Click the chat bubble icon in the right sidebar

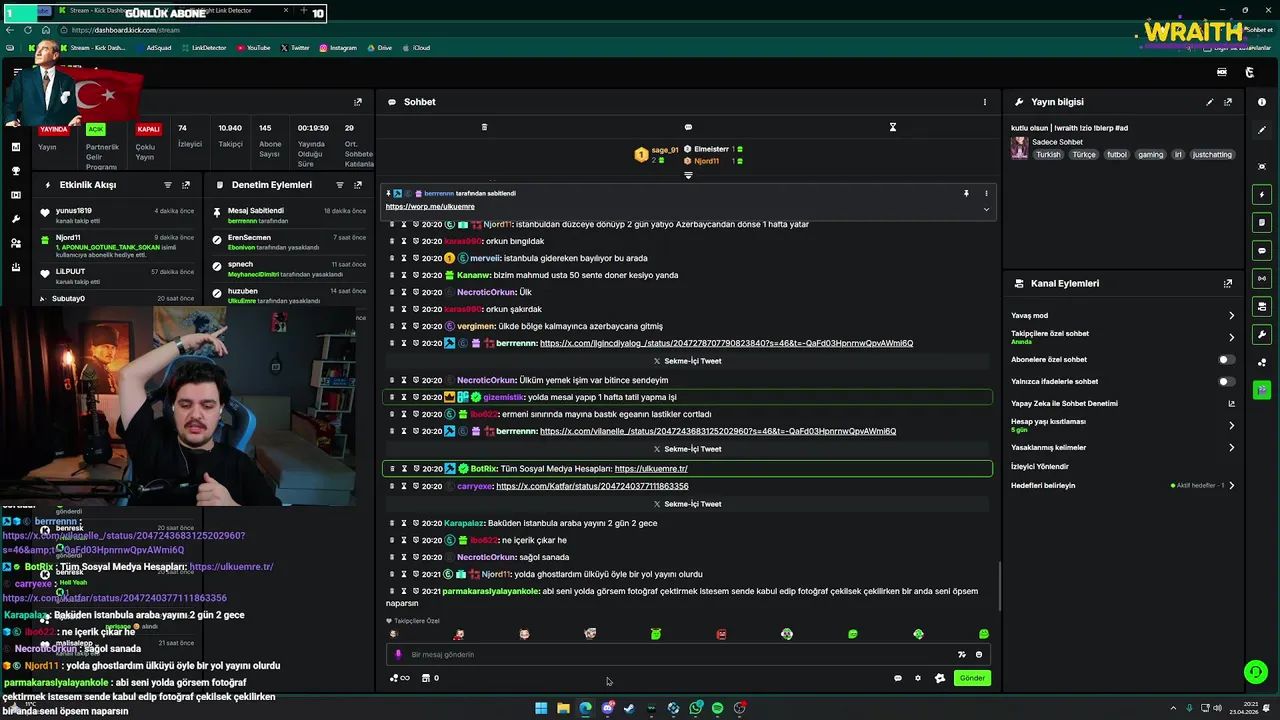[x=1262, y=250]
